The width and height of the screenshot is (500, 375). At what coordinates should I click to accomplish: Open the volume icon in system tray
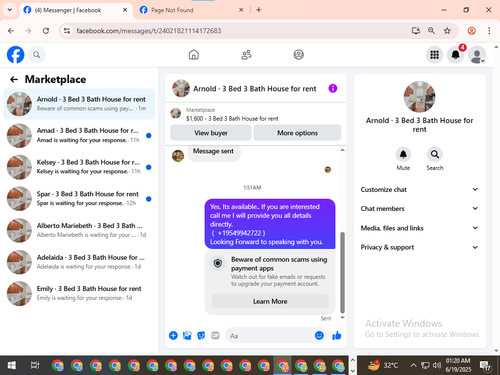point(437,365)
